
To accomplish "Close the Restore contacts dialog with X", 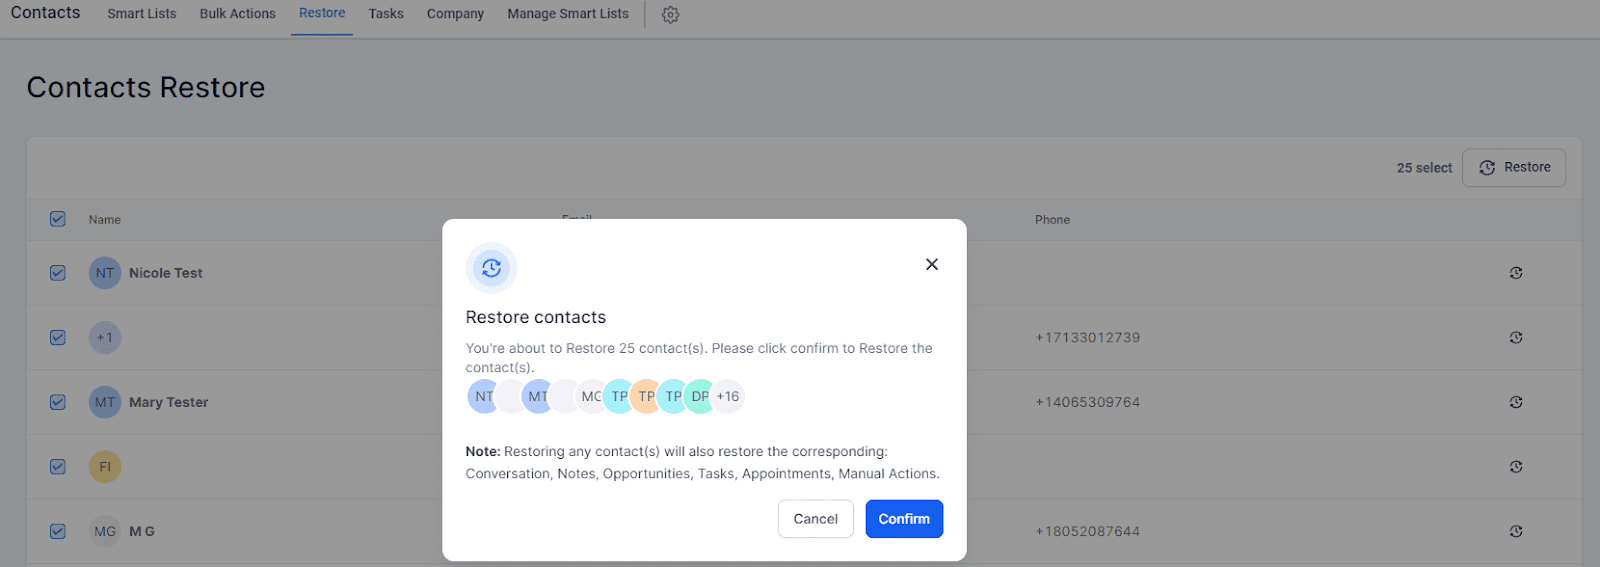I will pyautogui.click(x=932, y=264).
